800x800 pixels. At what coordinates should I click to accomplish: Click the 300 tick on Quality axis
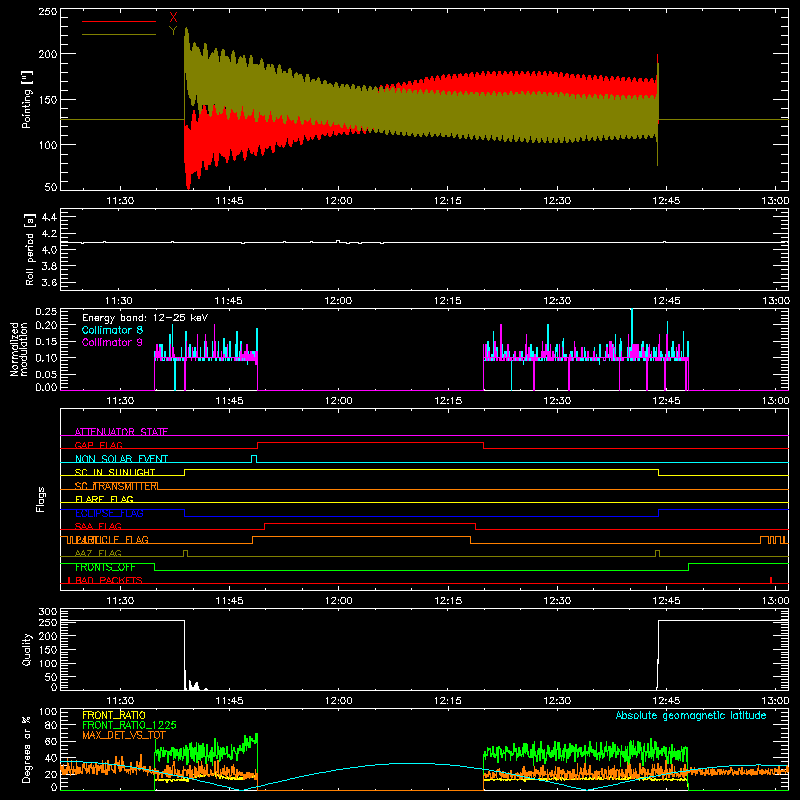click(48, 612)
